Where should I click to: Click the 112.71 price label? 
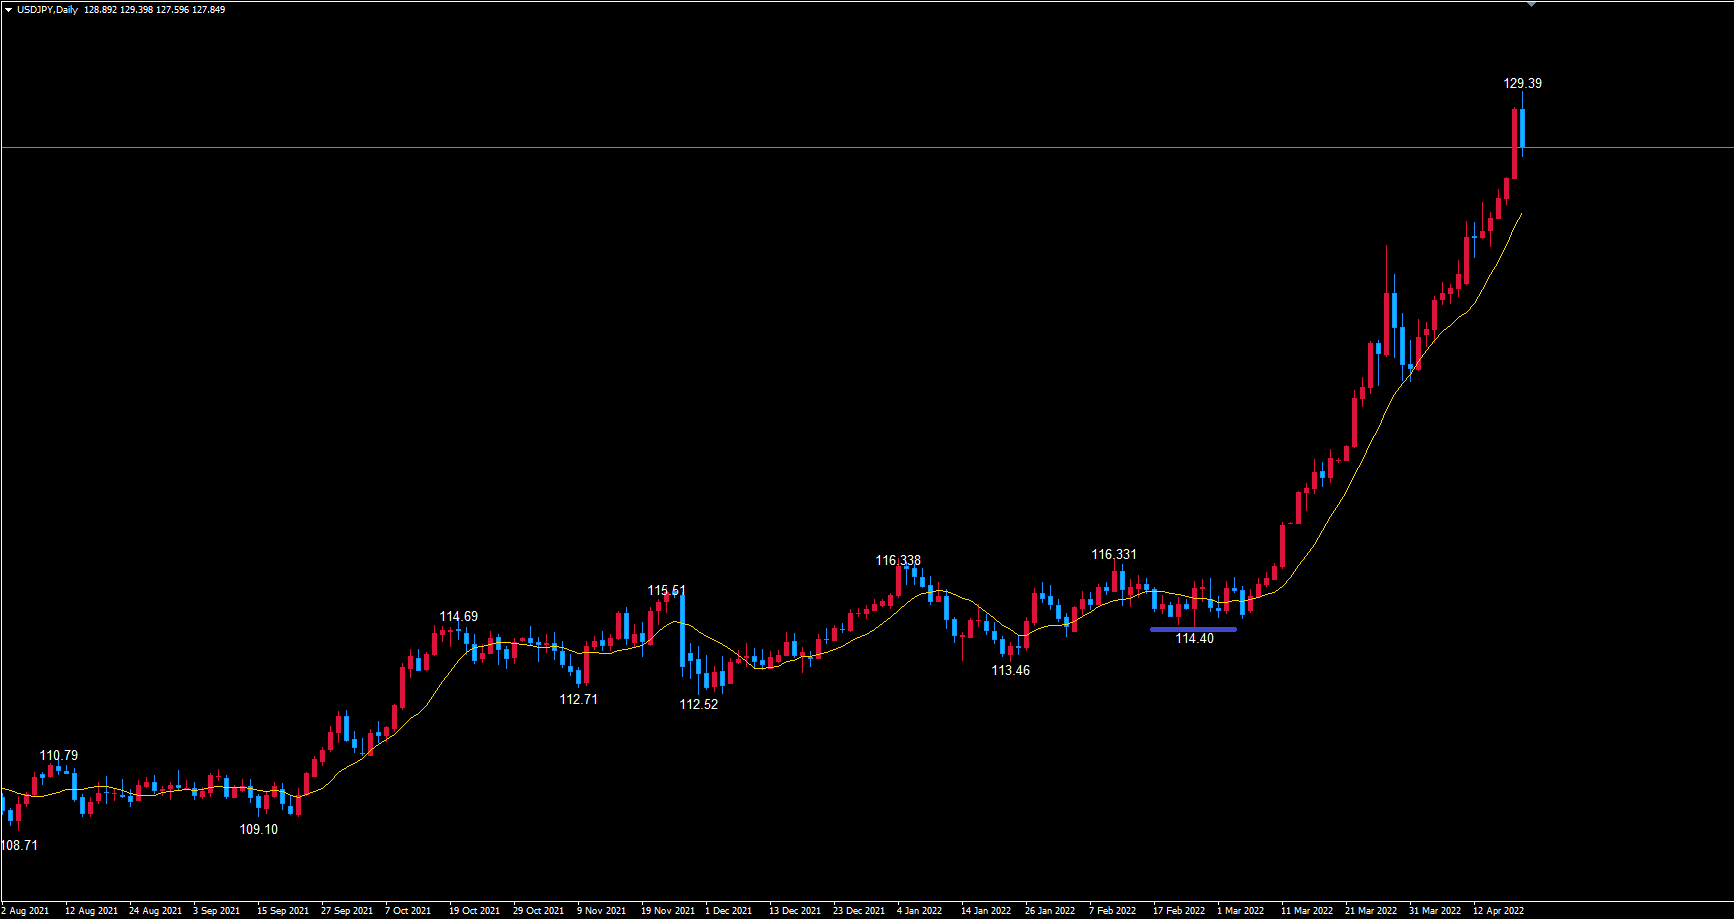578,700
